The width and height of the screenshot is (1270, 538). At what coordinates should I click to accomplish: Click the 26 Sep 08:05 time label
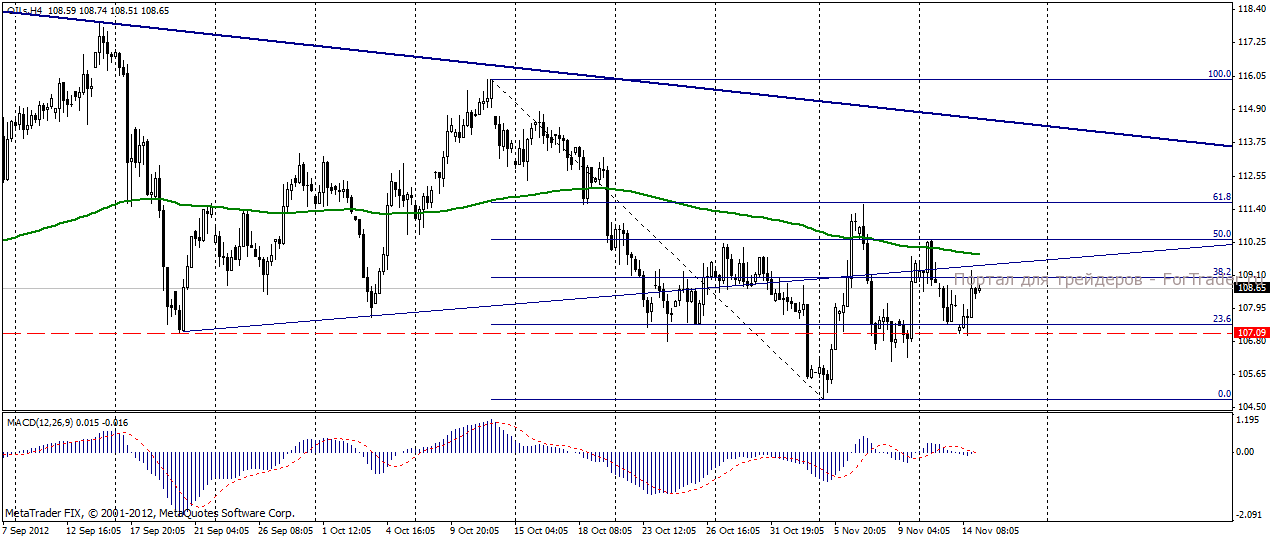tap(288, 529)
